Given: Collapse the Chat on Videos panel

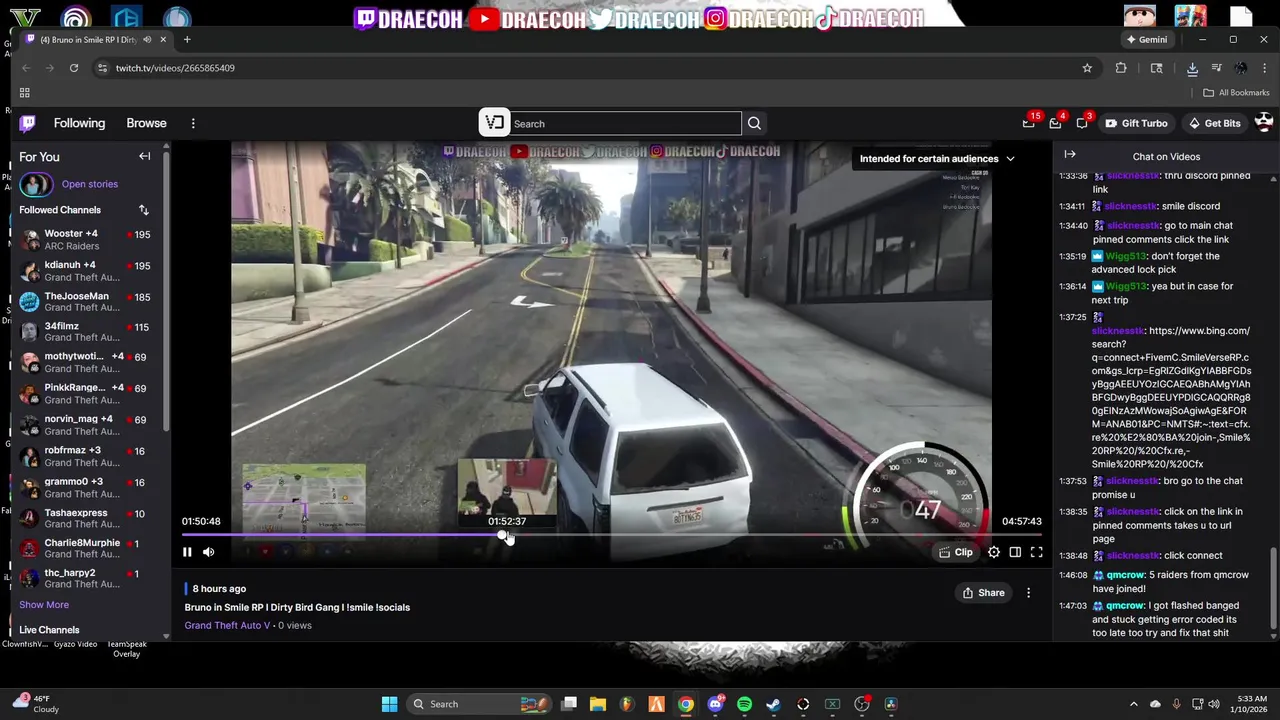Looking at the screenshot, I should pyautogui.click(x=1070, y=155).
